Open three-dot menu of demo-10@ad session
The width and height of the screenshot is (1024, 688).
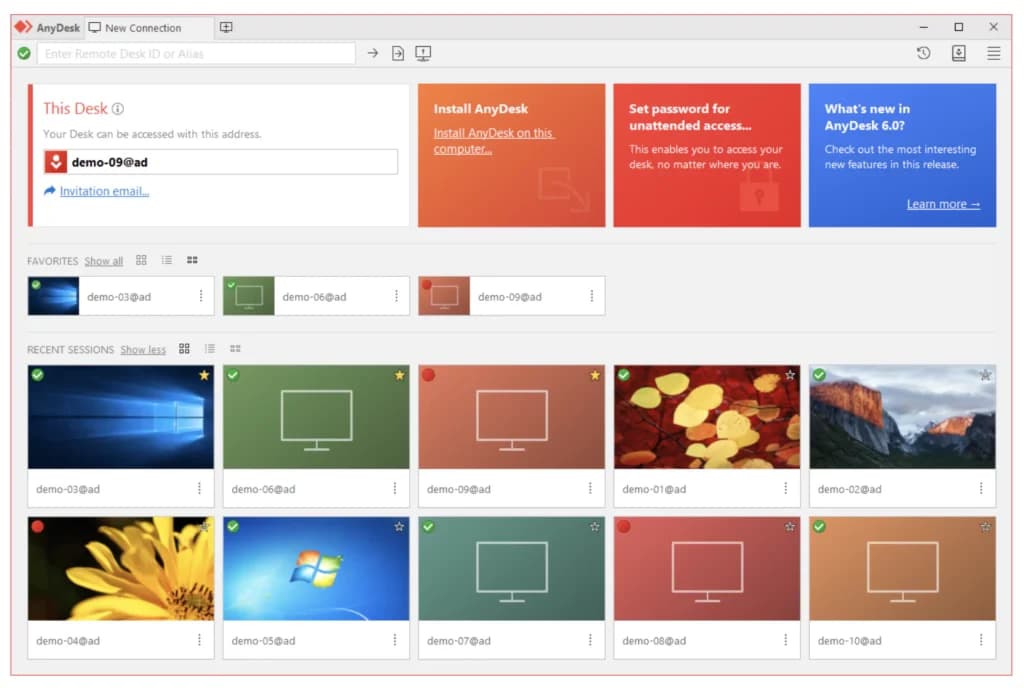[x=980, y=640]
